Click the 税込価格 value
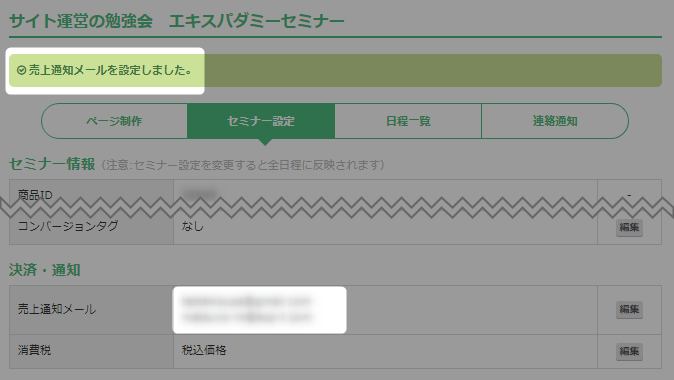This screenshot has height=380, width=674. click(204, 350)
